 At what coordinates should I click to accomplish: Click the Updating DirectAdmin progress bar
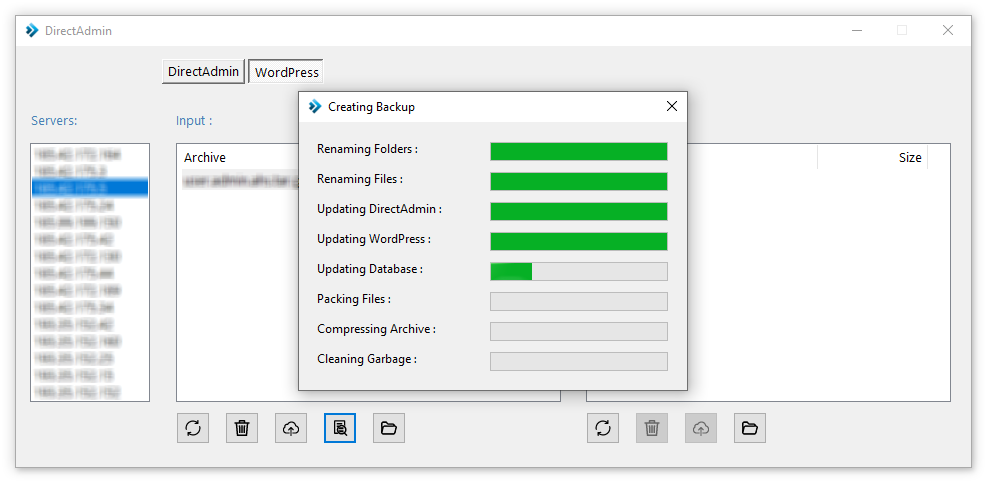coord(578,212)
